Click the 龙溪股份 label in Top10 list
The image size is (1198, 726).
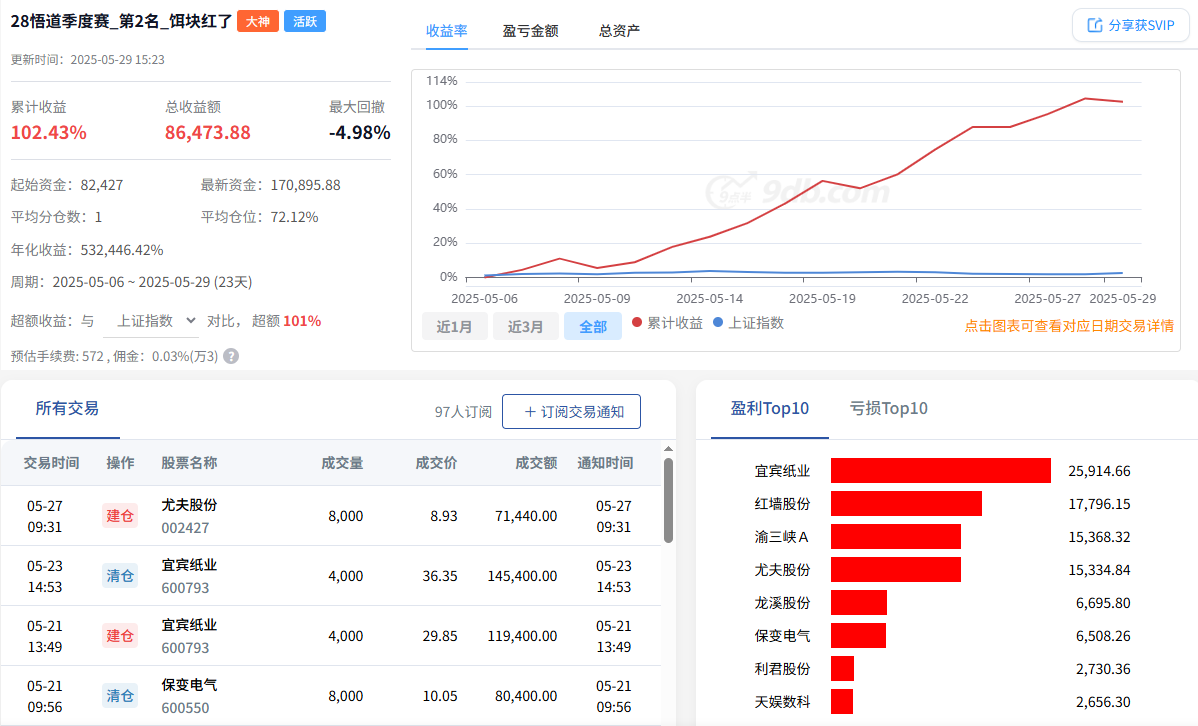(x=782, y=602)
